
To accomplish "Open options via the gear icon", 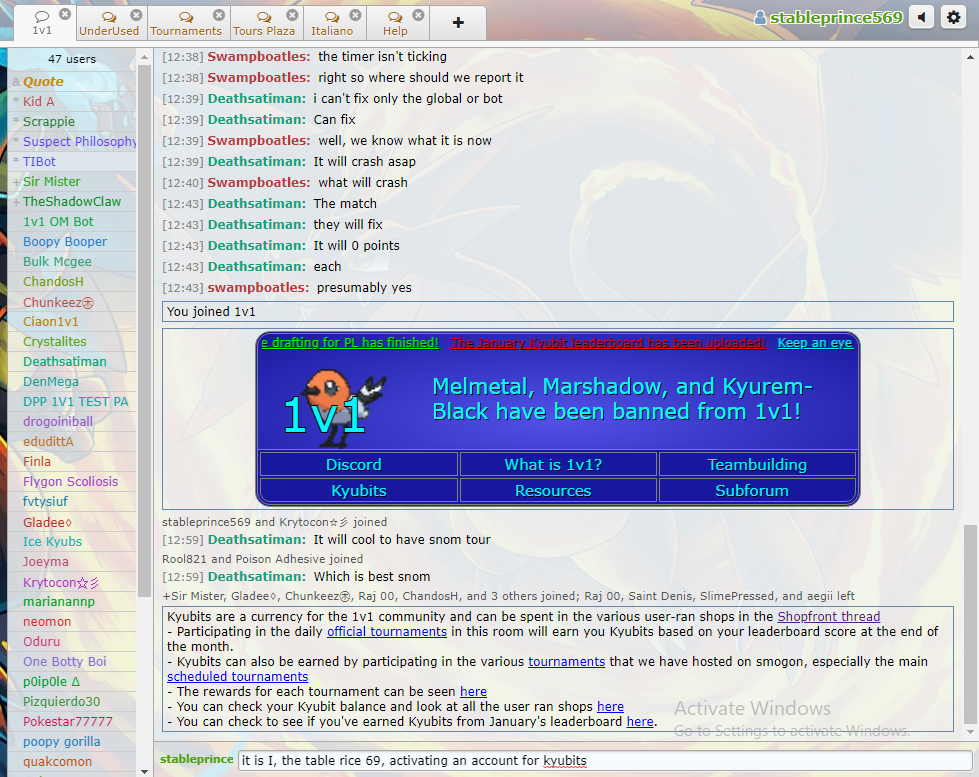I will click(x=954, y=18).
